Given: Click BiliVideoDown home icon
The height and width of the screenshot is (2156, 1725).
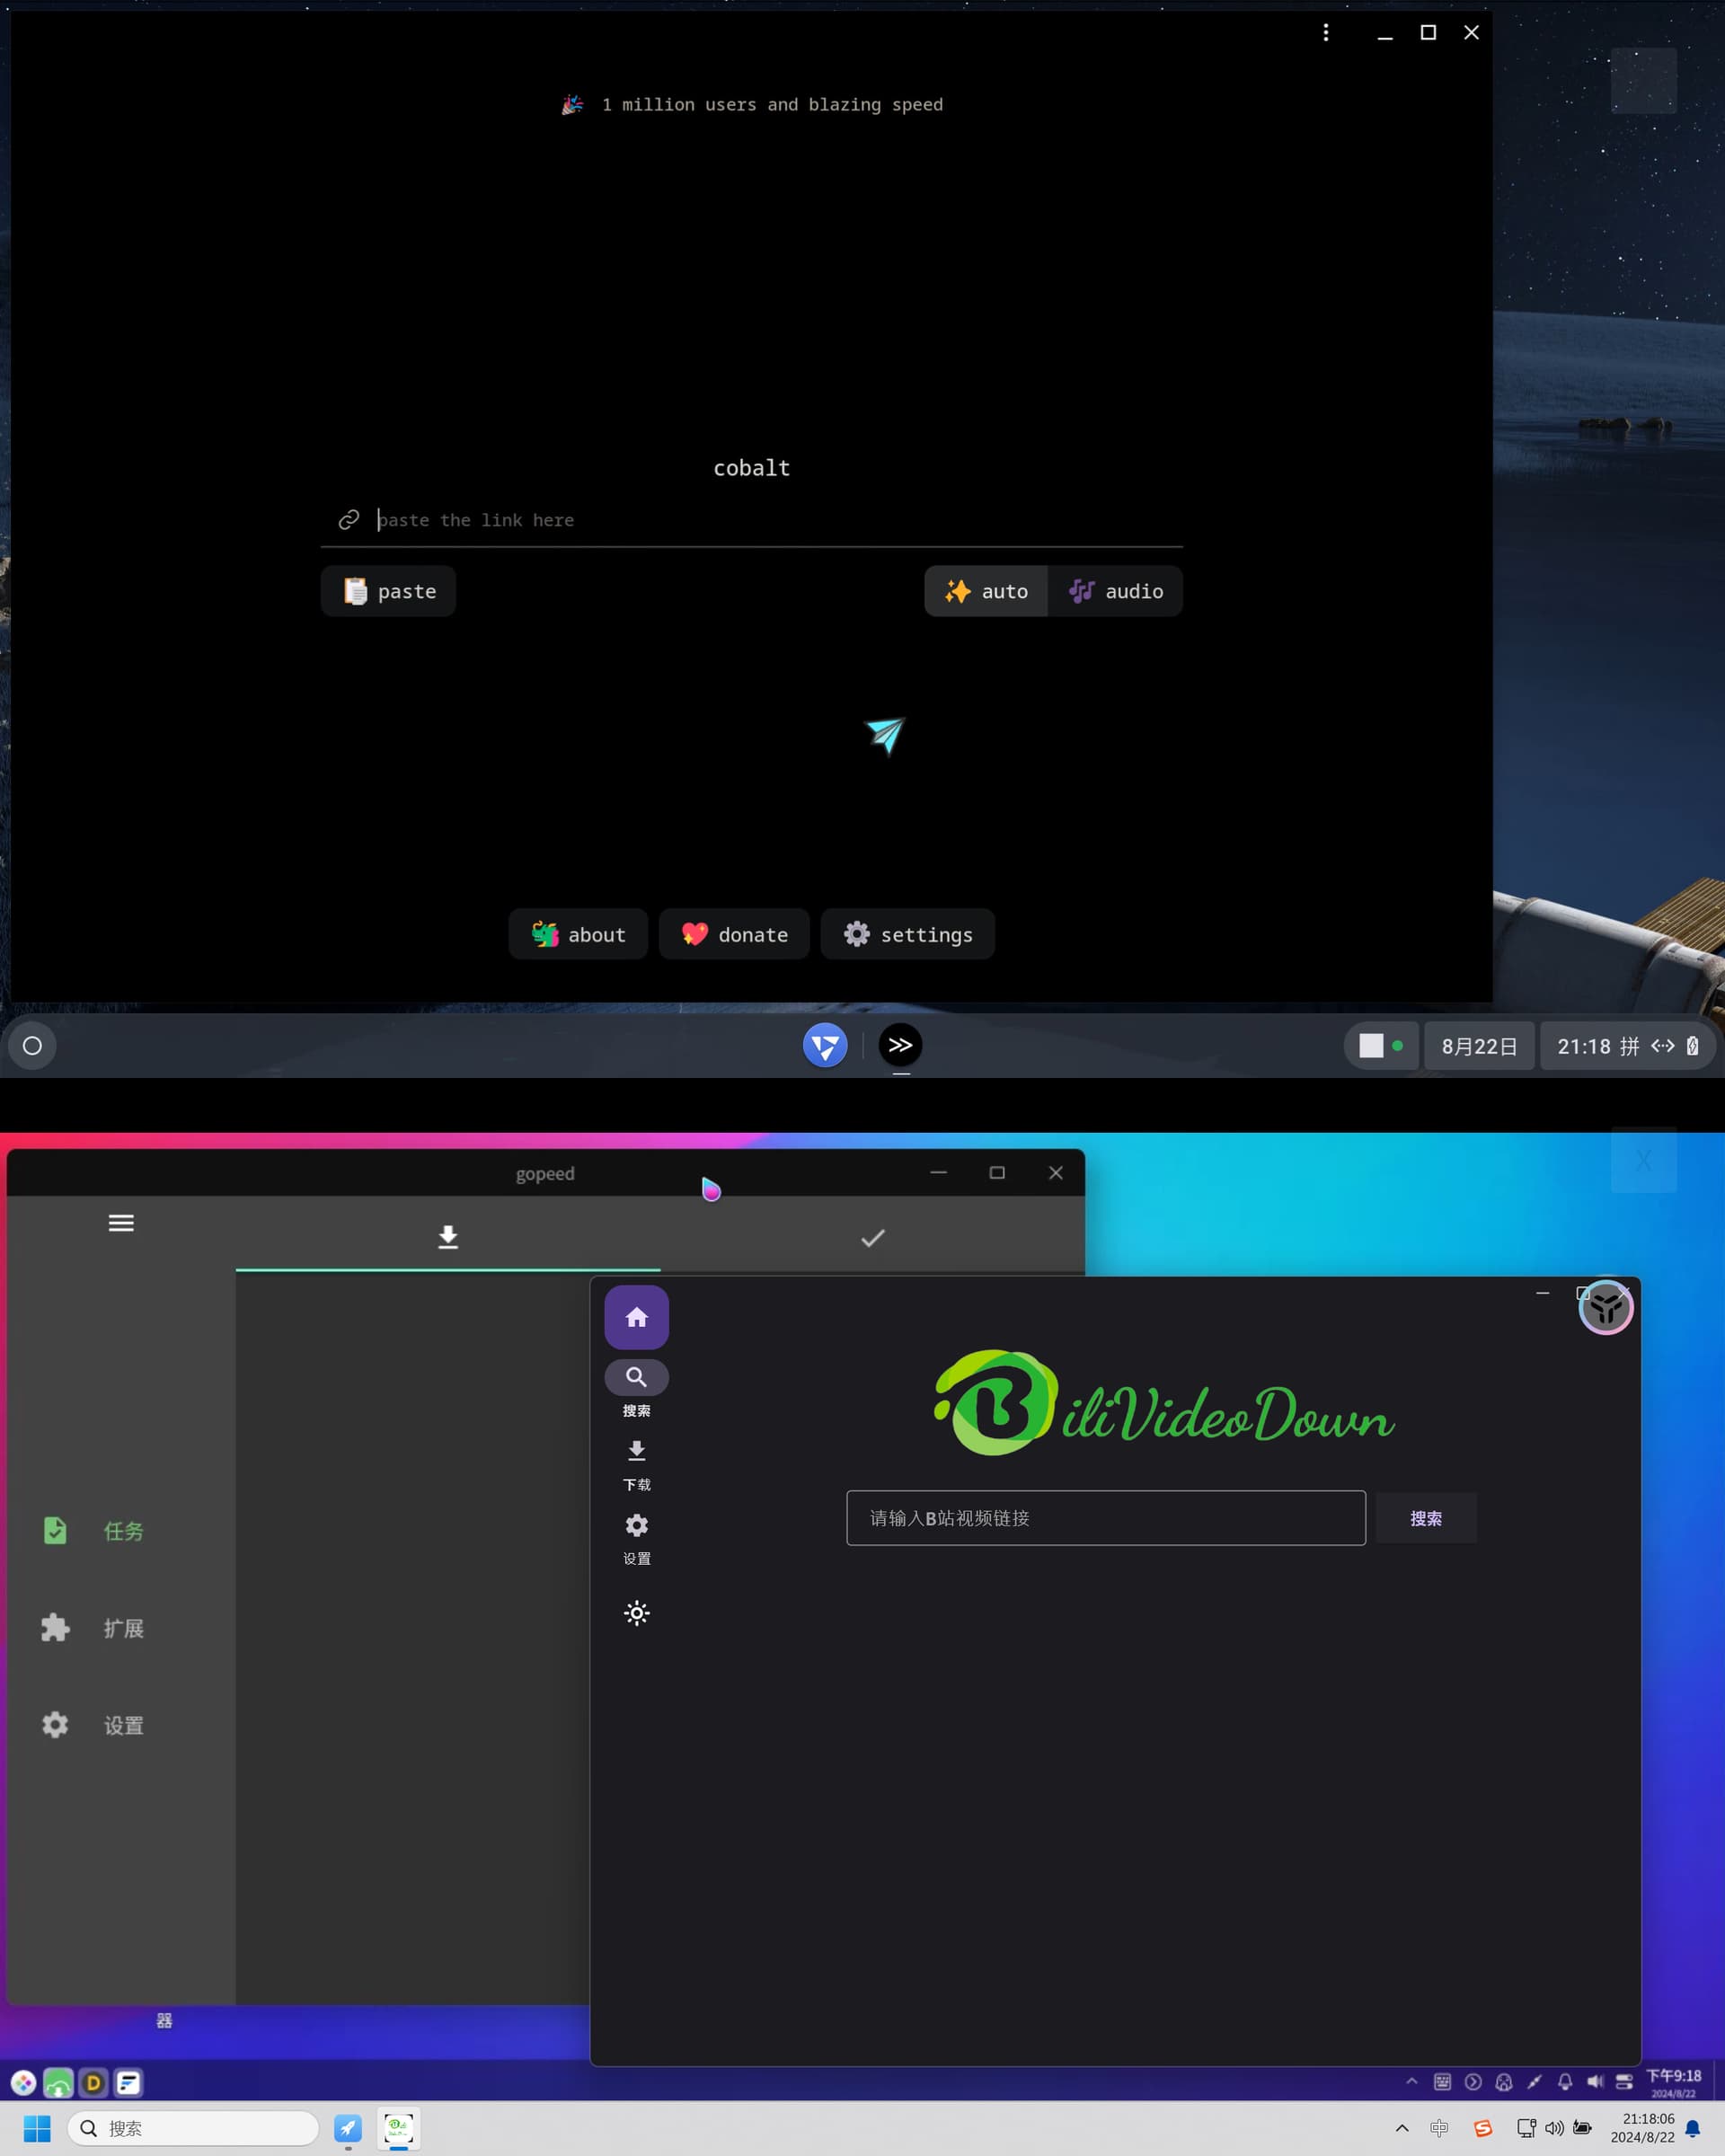Looking at the screenshot, I should 636,1318.
